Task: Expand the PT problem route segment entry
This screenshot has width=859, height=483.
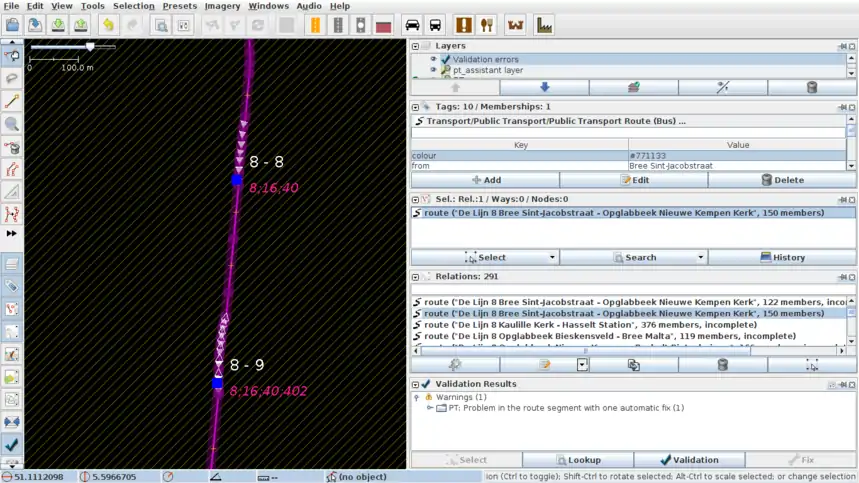Action: tap(430, 408)
